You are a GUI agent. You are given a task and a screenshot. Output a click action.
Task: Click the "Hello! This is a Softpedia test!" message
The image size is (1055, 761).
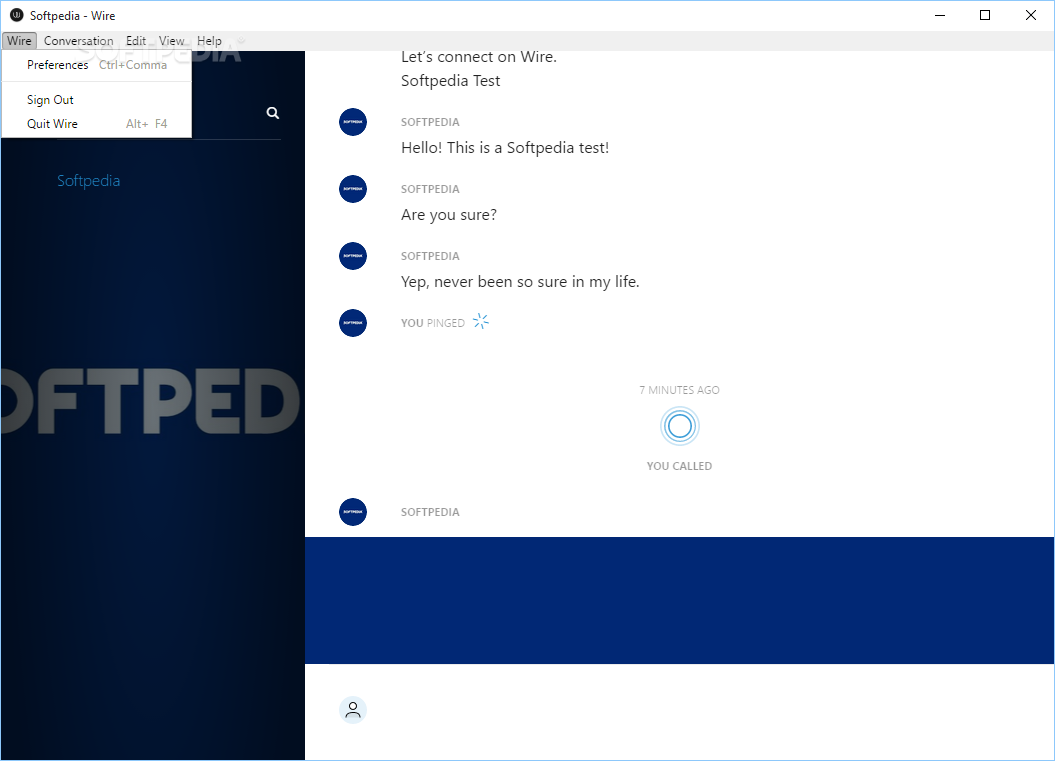505,148
